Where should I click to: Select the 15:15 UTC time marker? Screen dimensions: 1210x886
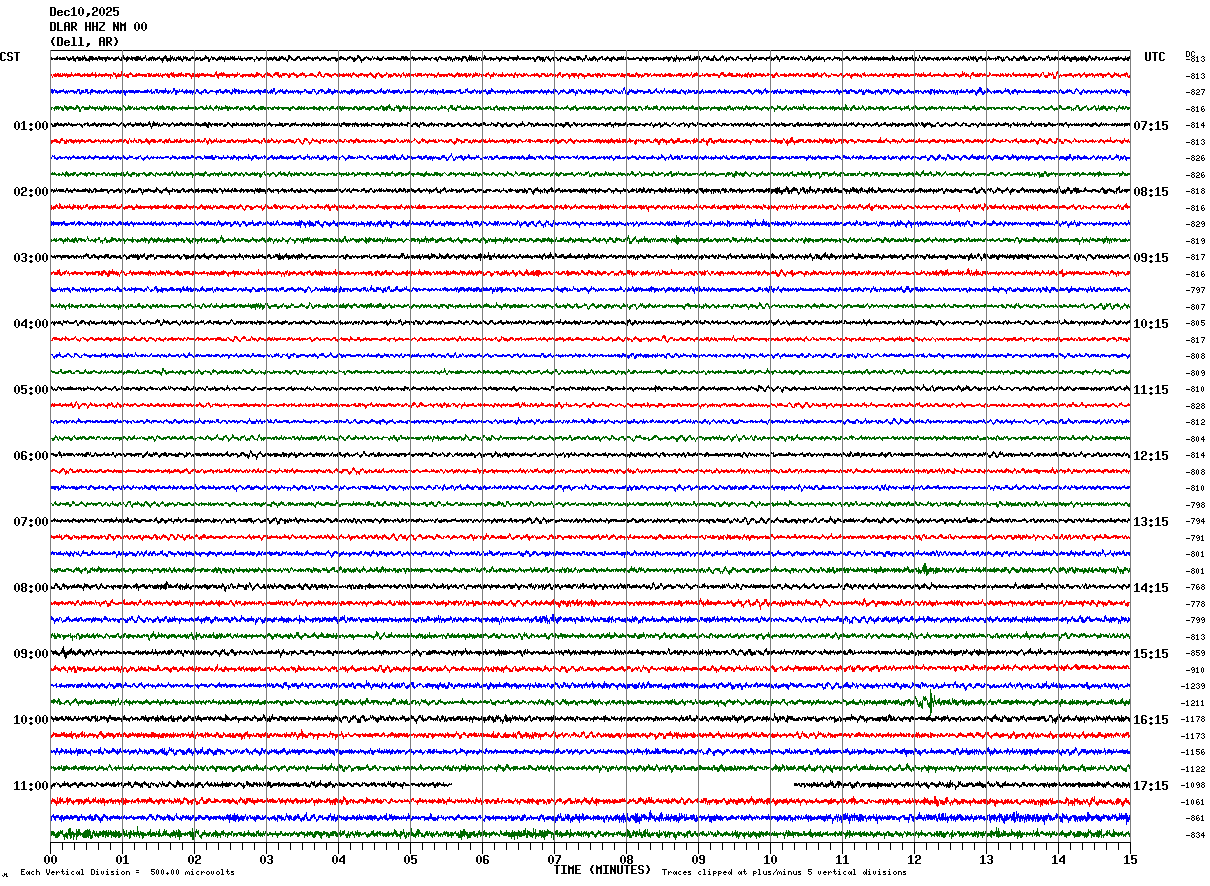(1151, 654)
